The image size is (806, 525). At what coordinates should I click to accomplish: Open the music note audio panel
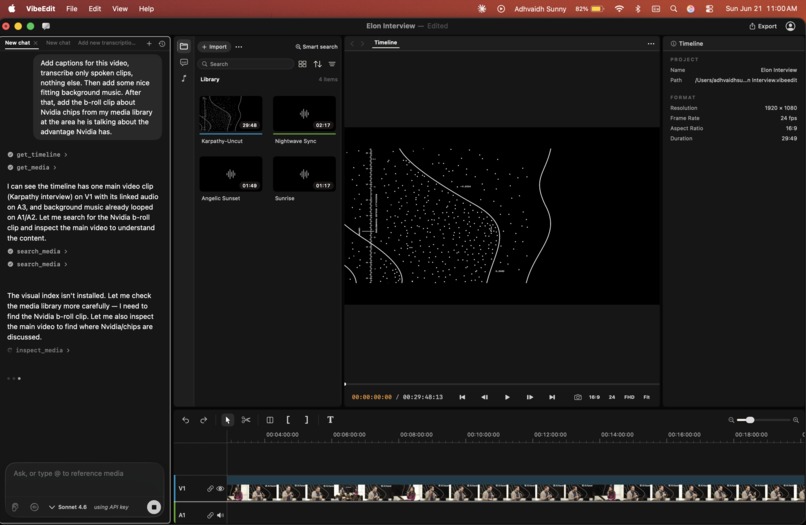(x=184, y=79)
